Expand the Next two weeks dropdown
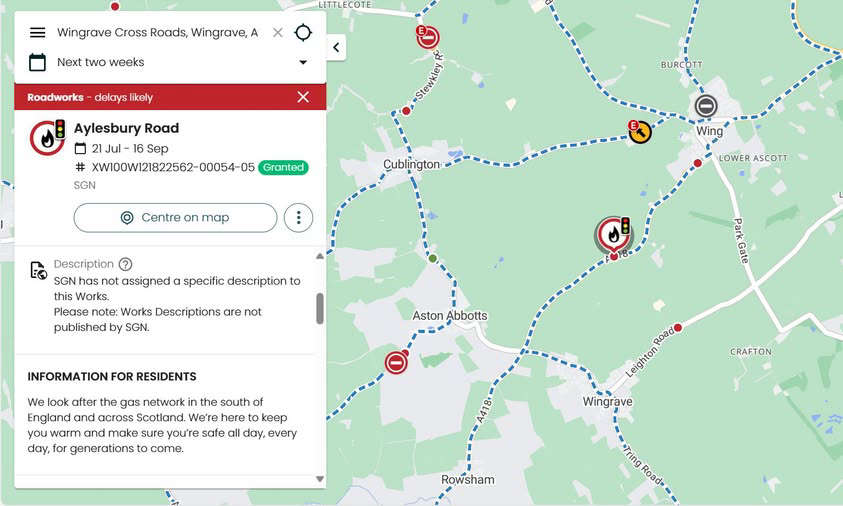 tap(303, 62)
